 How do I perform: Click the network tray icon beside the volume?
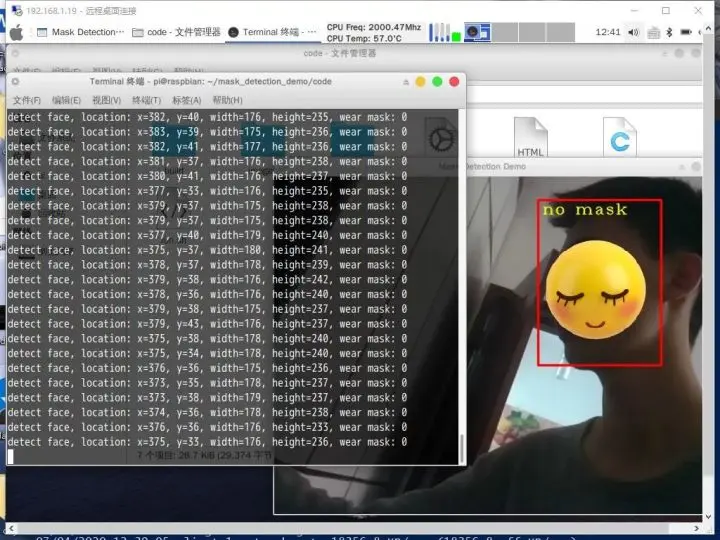click(653, 33)
